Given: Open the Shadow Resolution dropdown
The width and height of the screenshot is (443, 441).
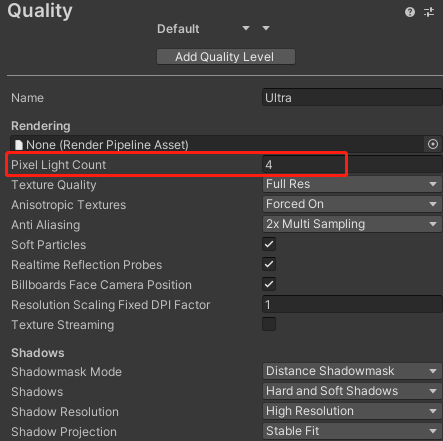Looking at the screenshot, I should point(352,411).
